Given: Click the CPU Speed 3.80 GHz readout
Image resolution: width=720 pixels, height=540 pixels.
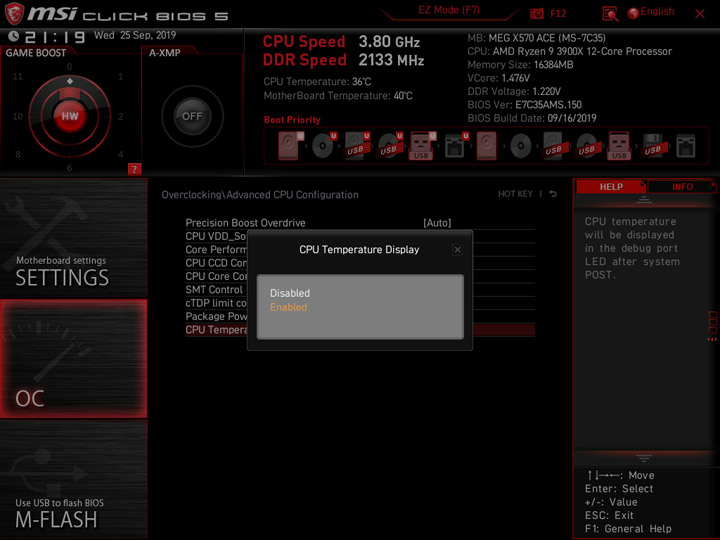Looking at the screenshot, I should 341,42.
